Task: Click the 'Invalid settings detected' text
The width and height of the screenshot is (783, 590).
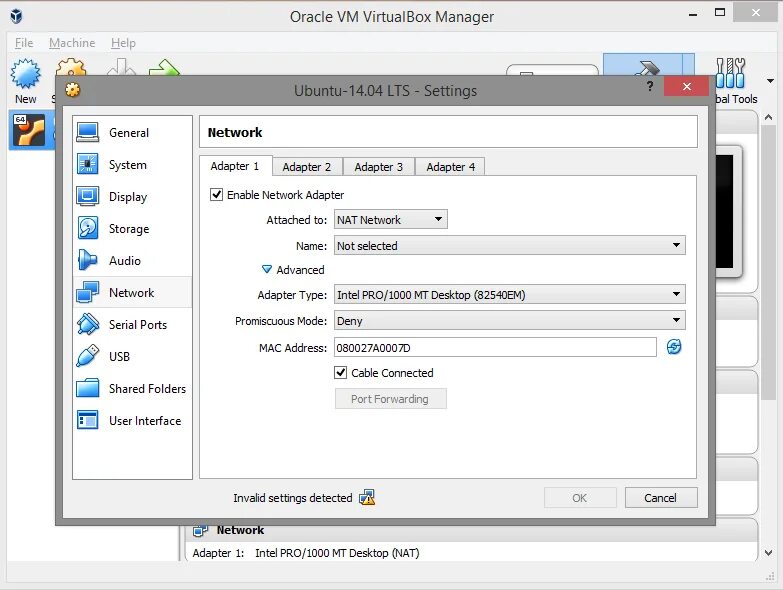Action: (293, 498)
